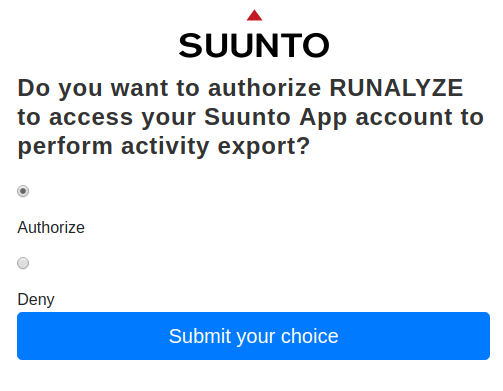
Task: Select the Deny radio button
Action: tap(23, 263)
